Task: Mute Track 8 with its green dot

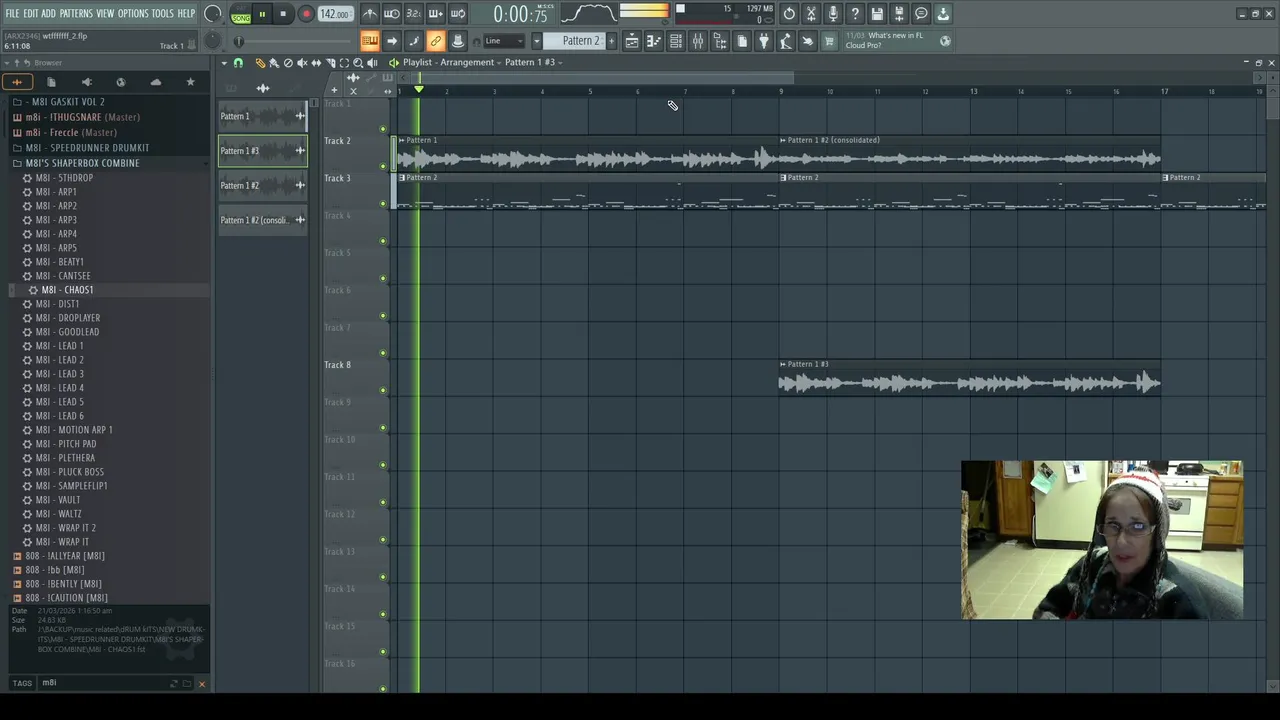Action: click(383, 390)
